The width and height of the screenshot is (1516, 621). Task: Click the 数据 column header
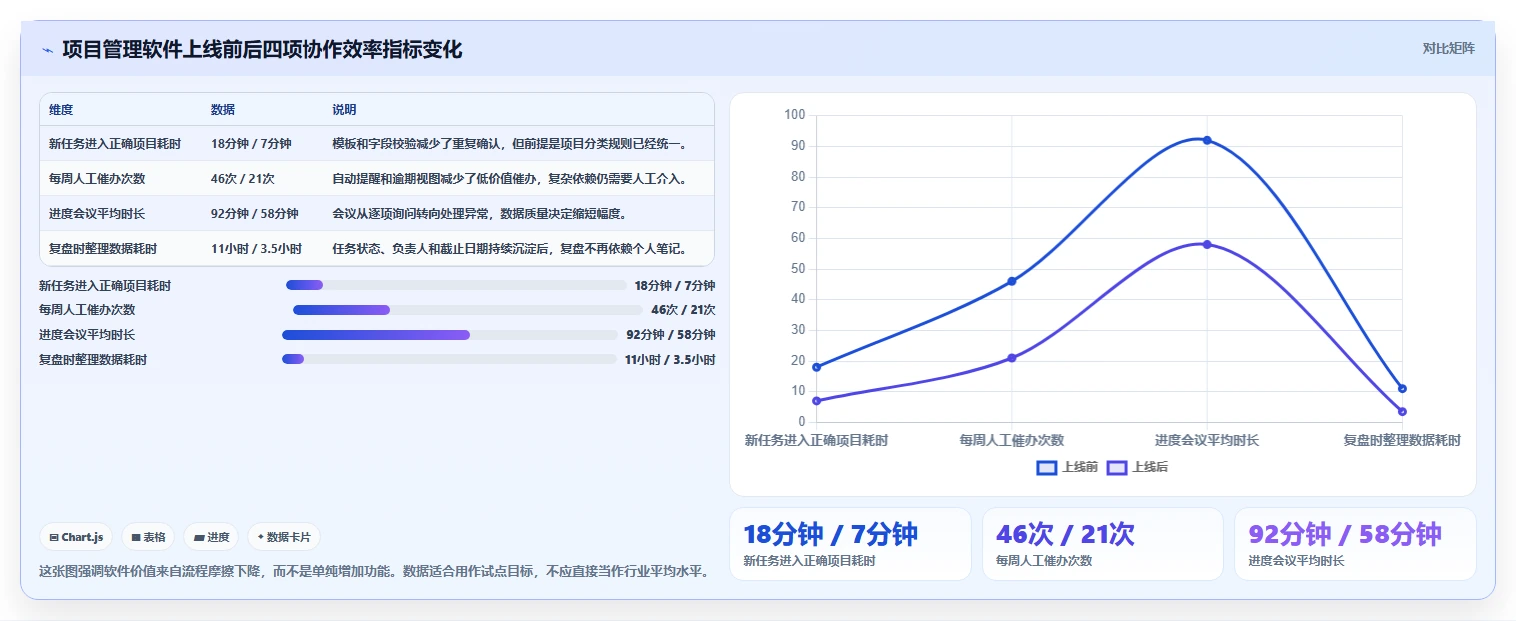pyautogui.click(x=223, y=110)
